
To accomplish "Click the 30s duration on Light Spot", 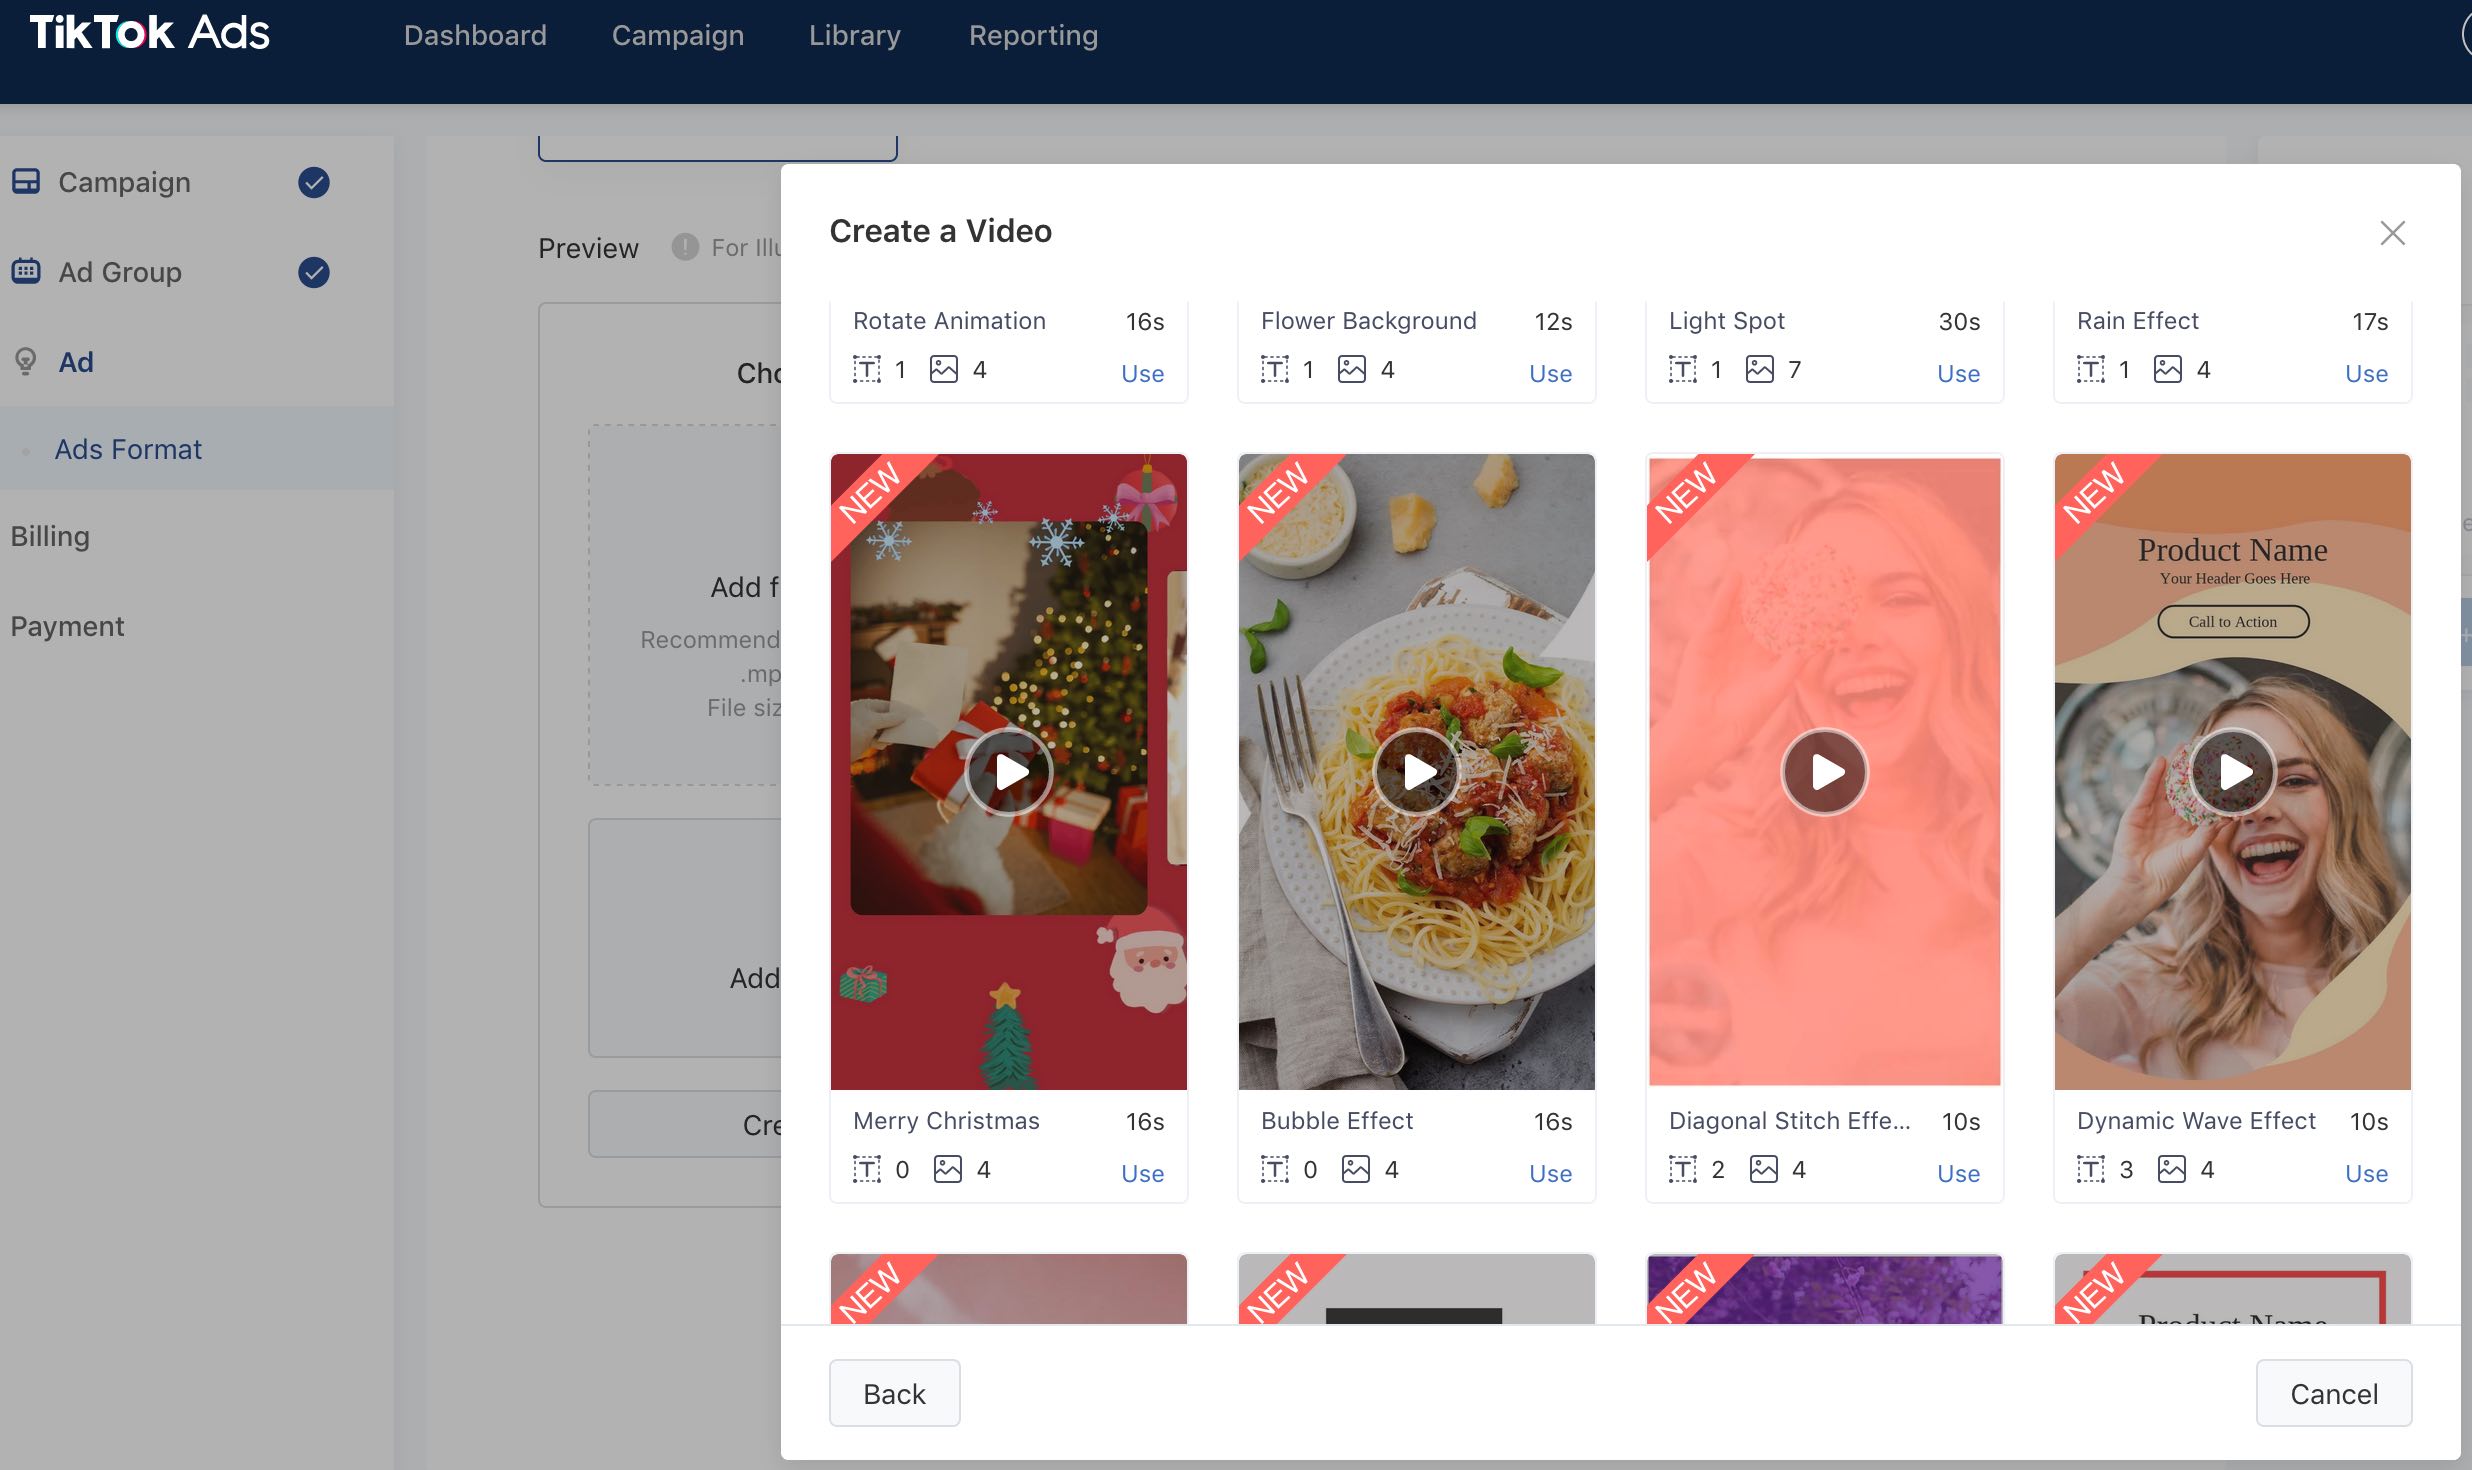I will click(x=1959, y=321).
